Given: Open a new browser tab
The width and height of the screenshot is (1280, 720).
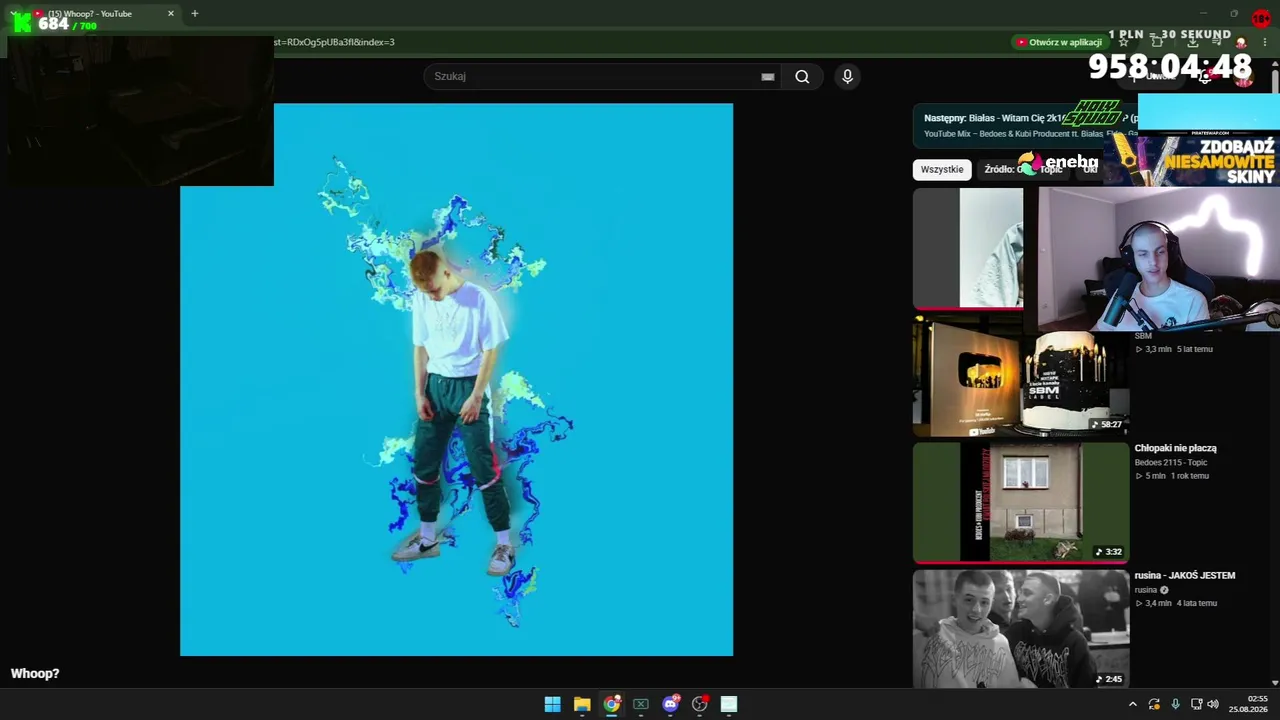Looking at the screenshot, I should (195, 14).
